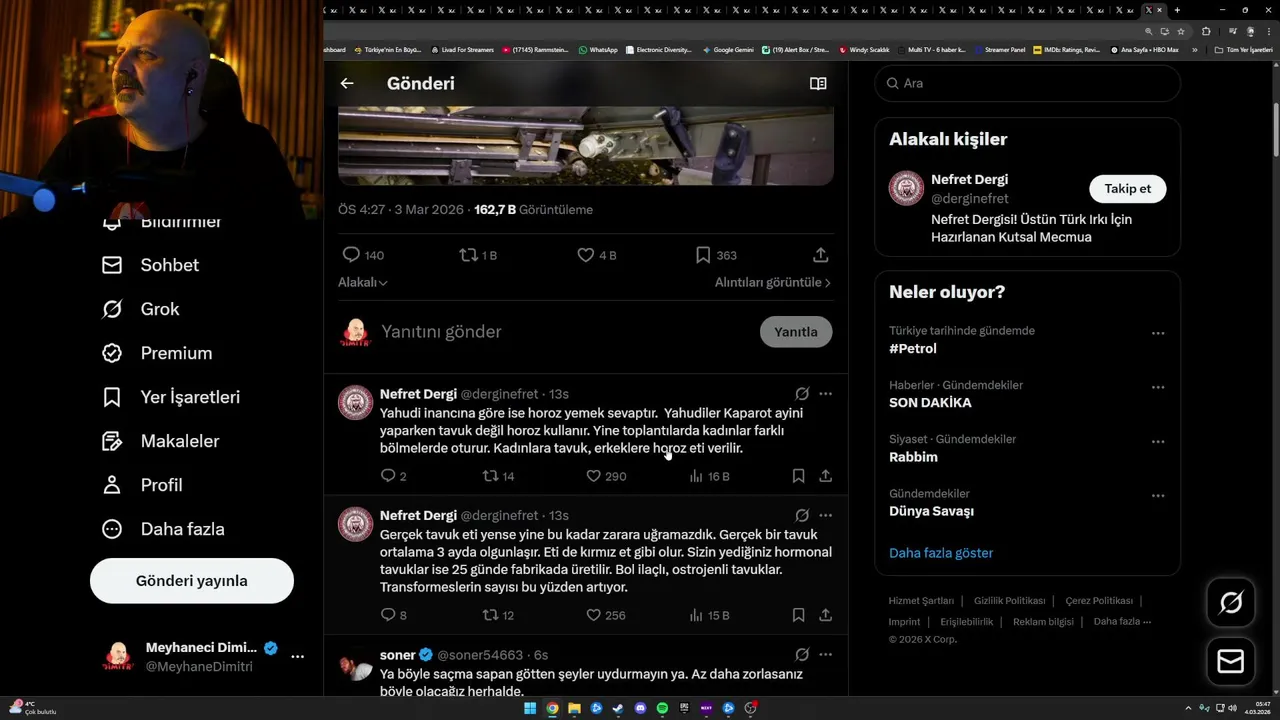This screenshot has width=1280, height=720.
Task: More options for SON DAKİKA trend
Action: [1158, 387]
